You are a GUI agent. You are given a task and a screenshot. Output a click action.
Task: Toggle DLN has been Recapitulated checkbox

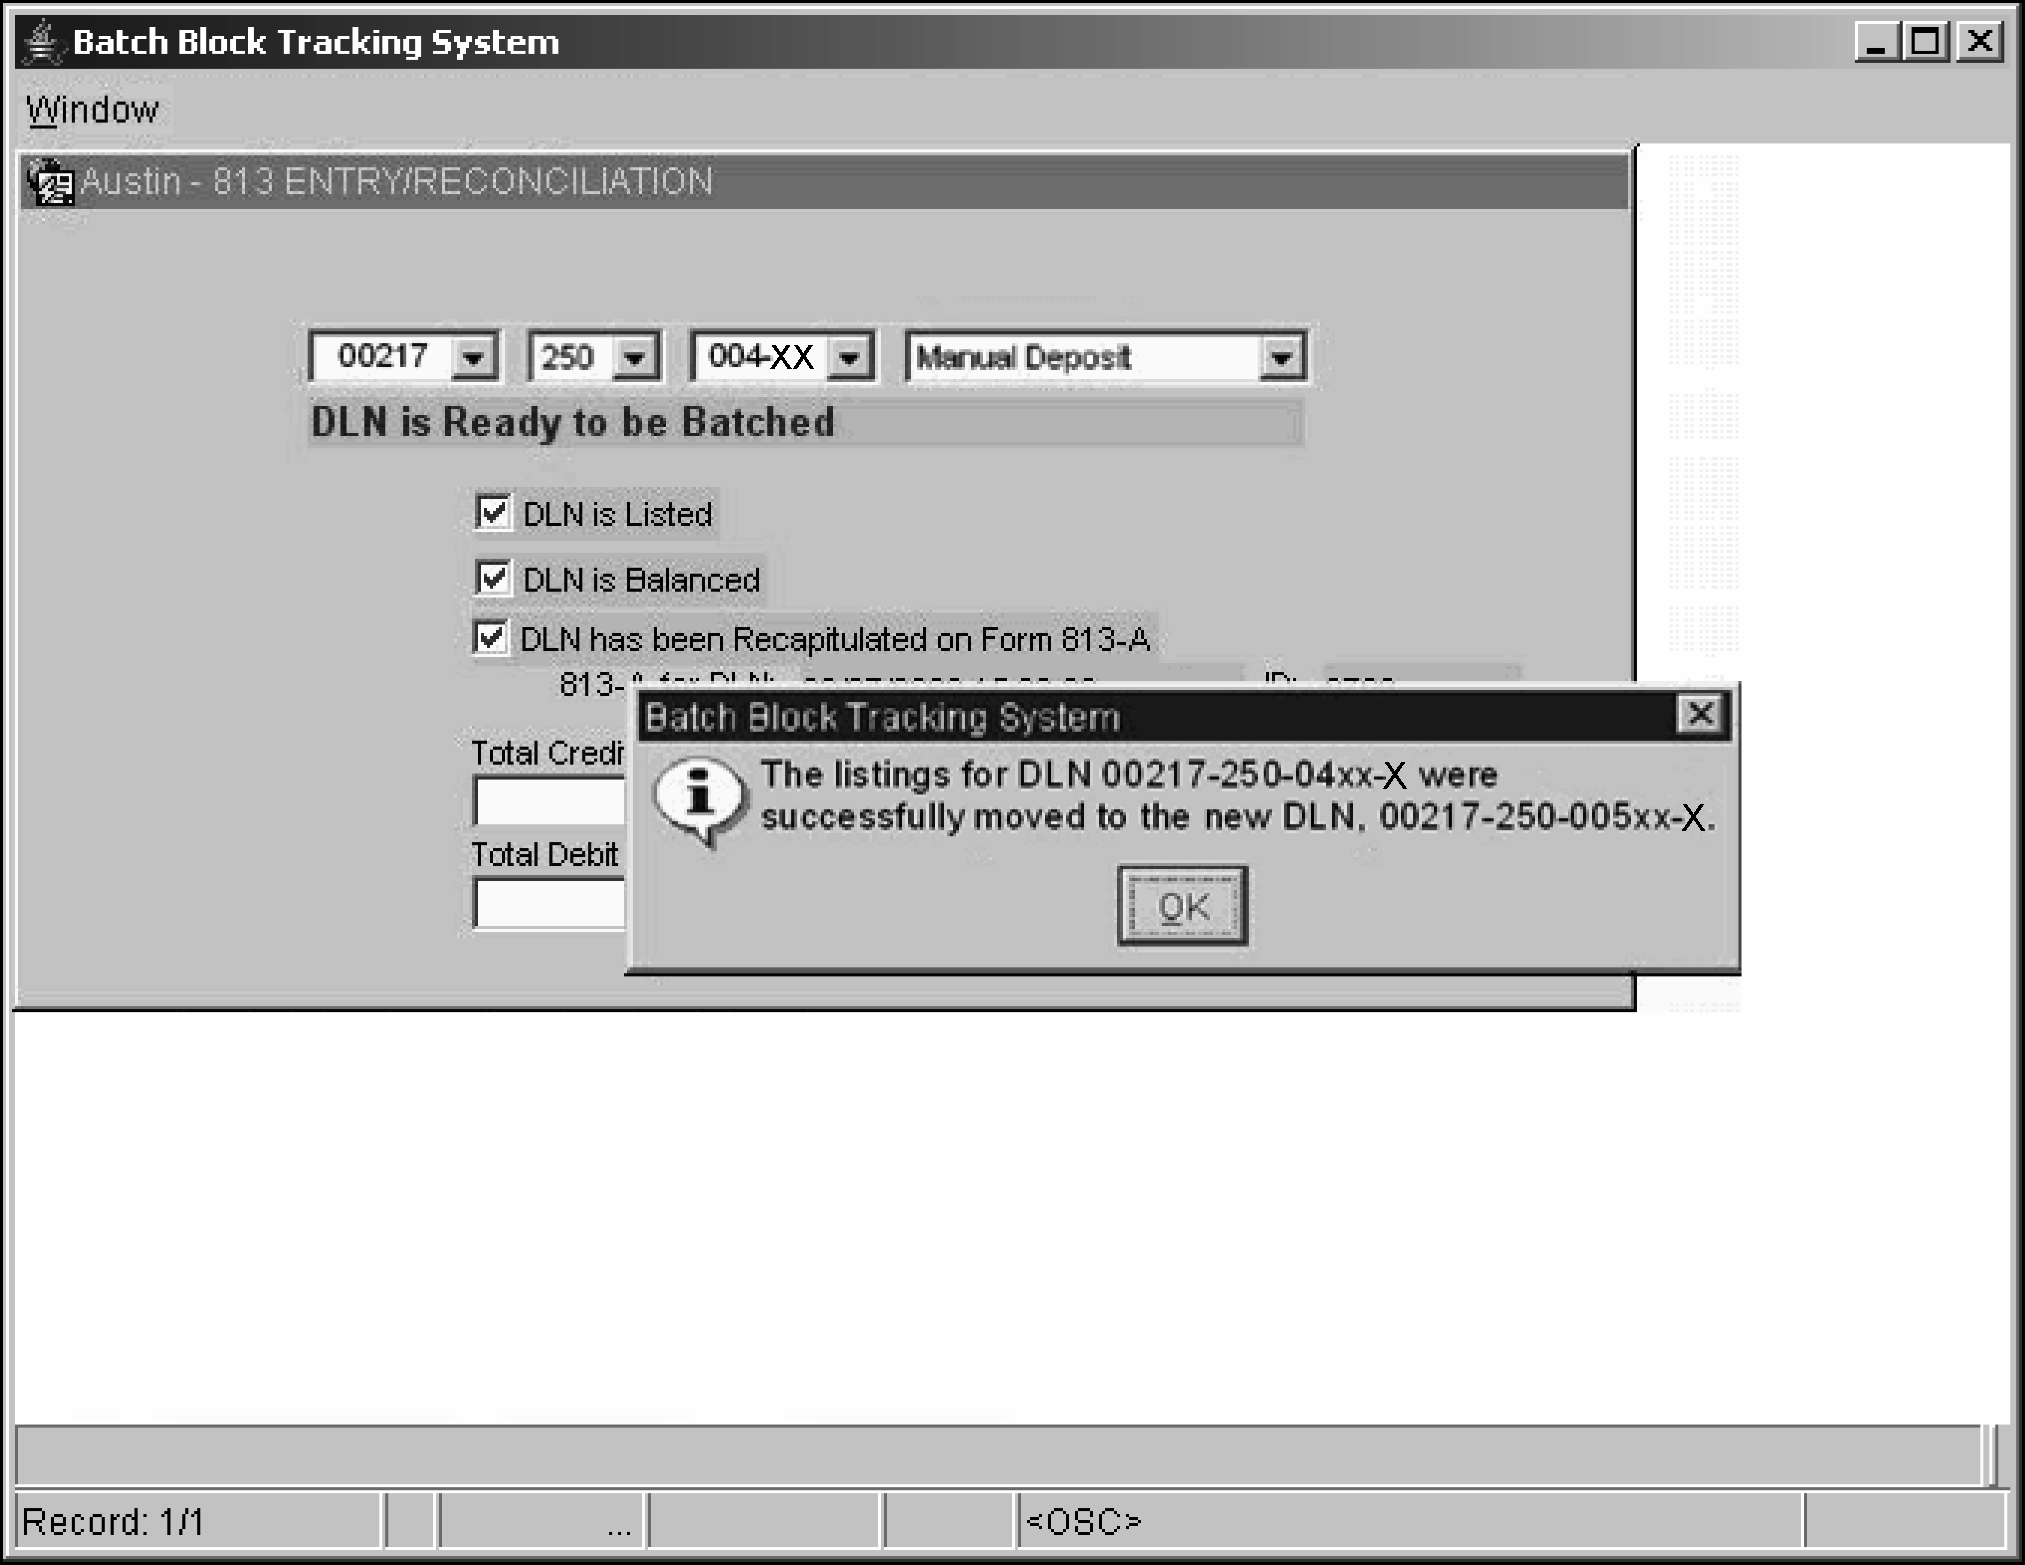(x=491, y=638)
